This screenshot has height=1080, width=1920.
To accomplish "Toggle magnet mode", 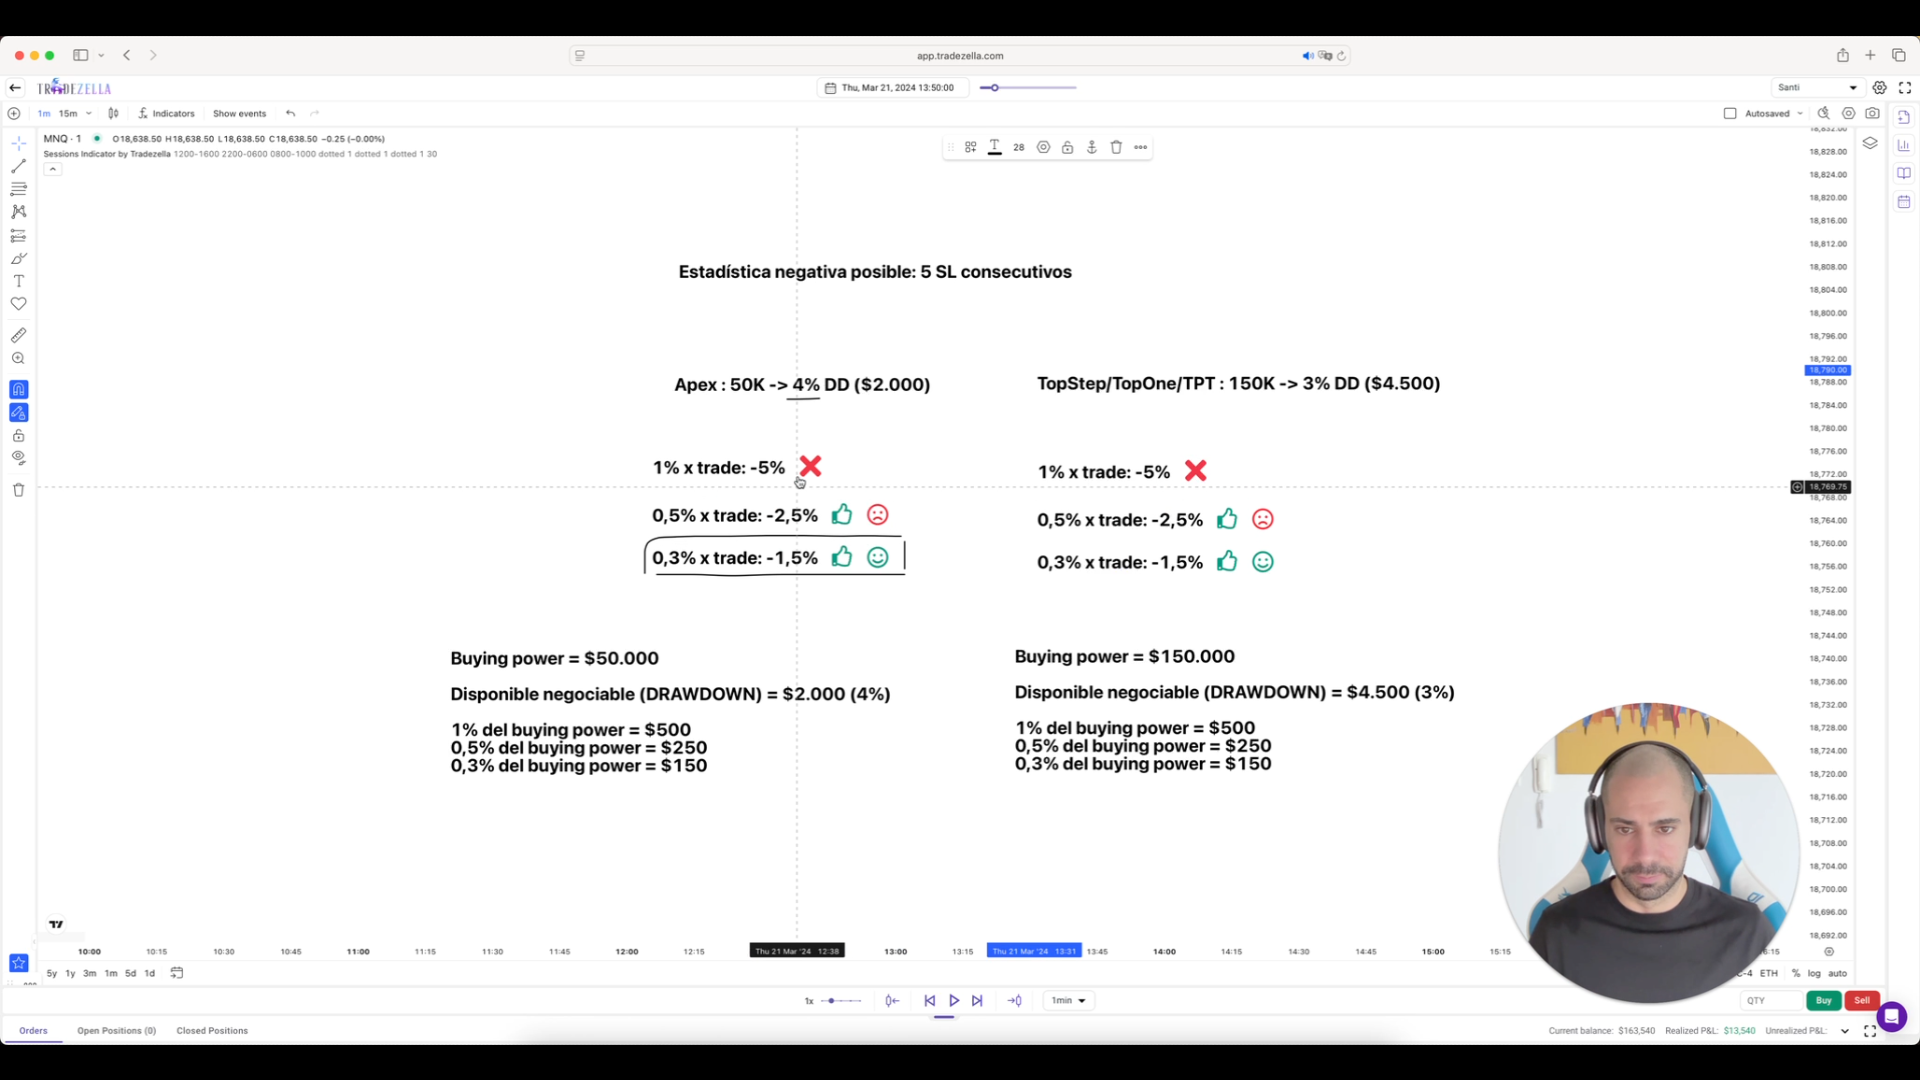I will pos(18,390).
